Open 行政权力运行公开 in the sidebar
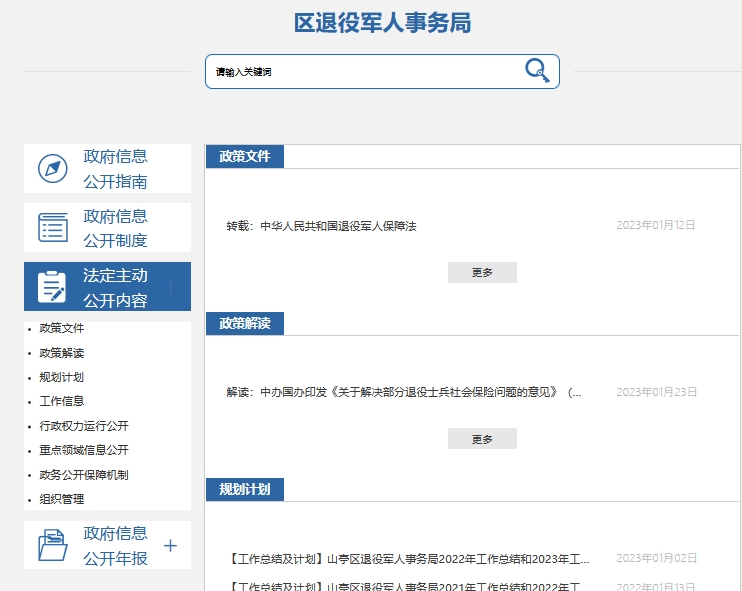This screenshot has height=591, width=742. tap(84, 426)
